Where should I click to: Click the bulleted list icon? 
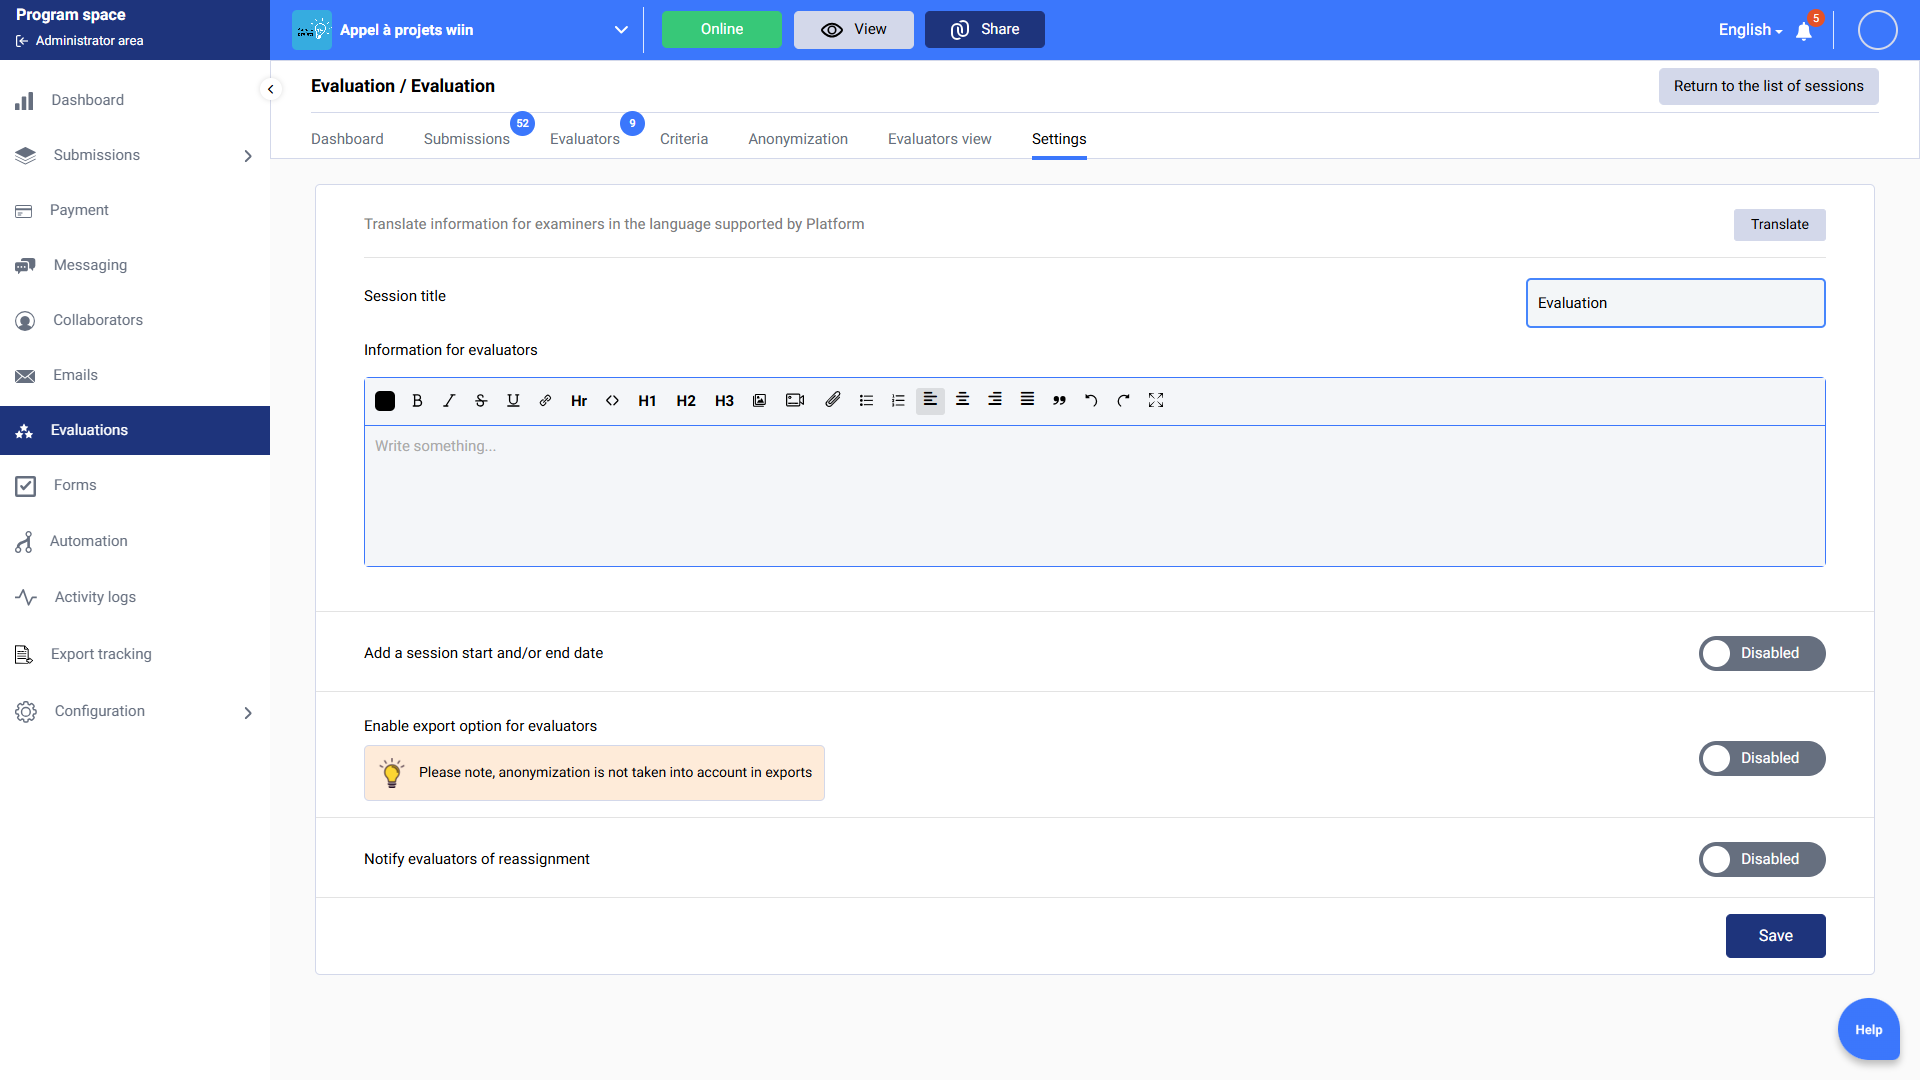(866, 401)
